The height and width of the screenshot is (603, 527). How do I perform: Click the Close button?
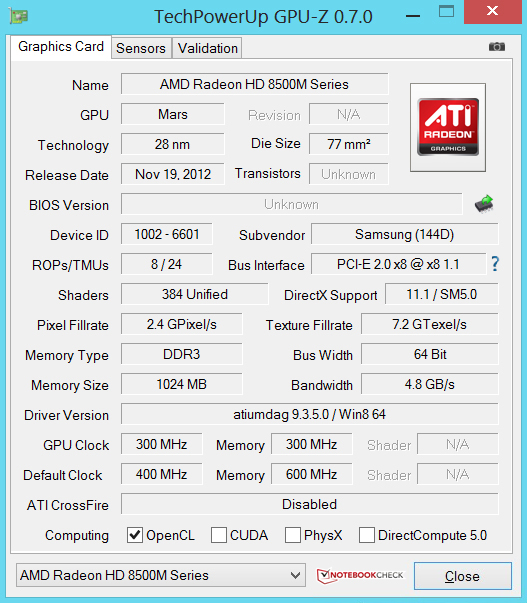click(x=462, y=576)
